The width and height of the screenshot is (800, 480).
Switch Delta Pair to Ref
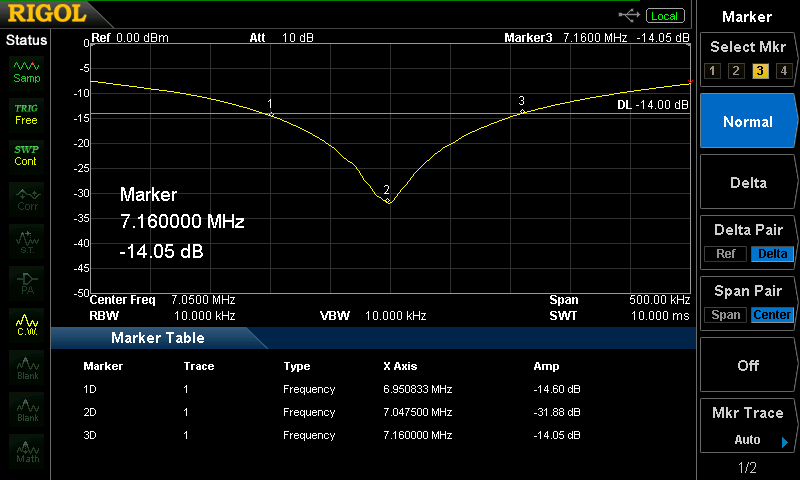coord(726,254)
